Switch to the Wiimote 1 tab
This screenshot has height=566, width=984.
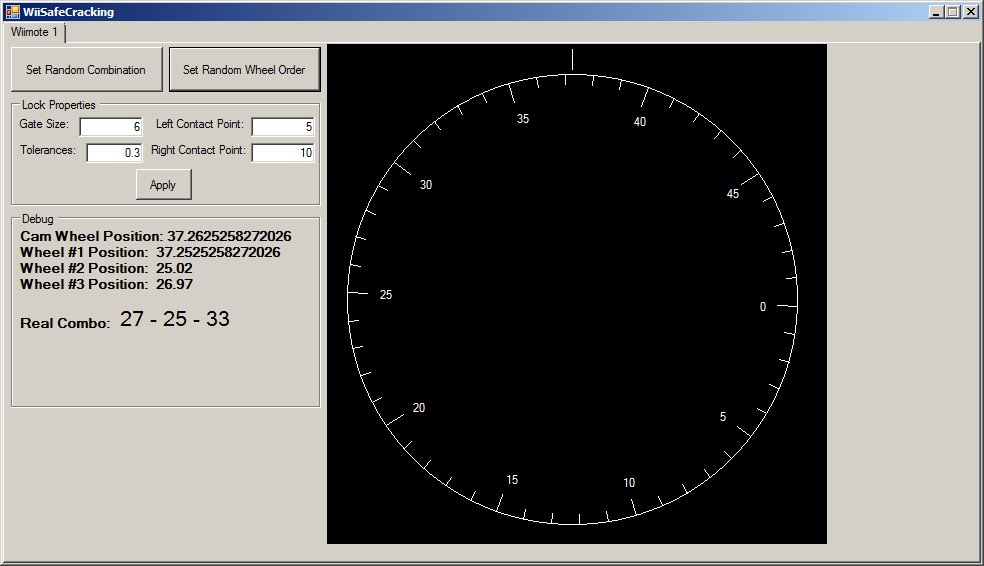pyautogui.click(x=34, y=33)
